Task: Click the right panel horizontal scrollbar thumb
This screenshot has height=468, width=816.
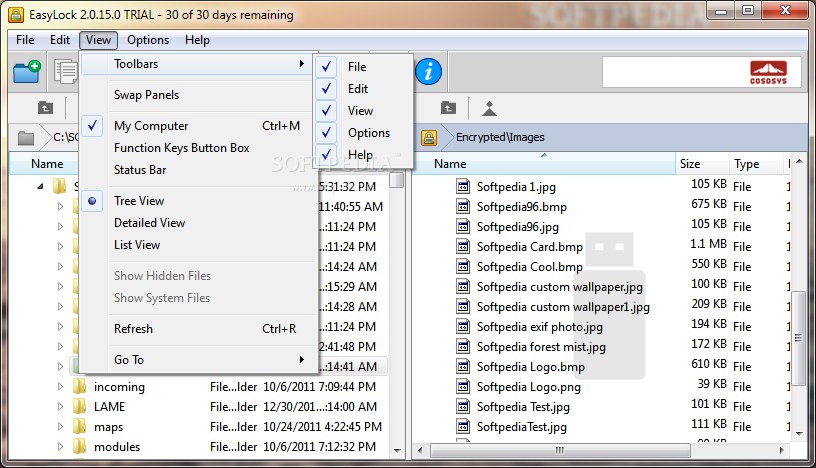Action: click(x=560, y=450)
